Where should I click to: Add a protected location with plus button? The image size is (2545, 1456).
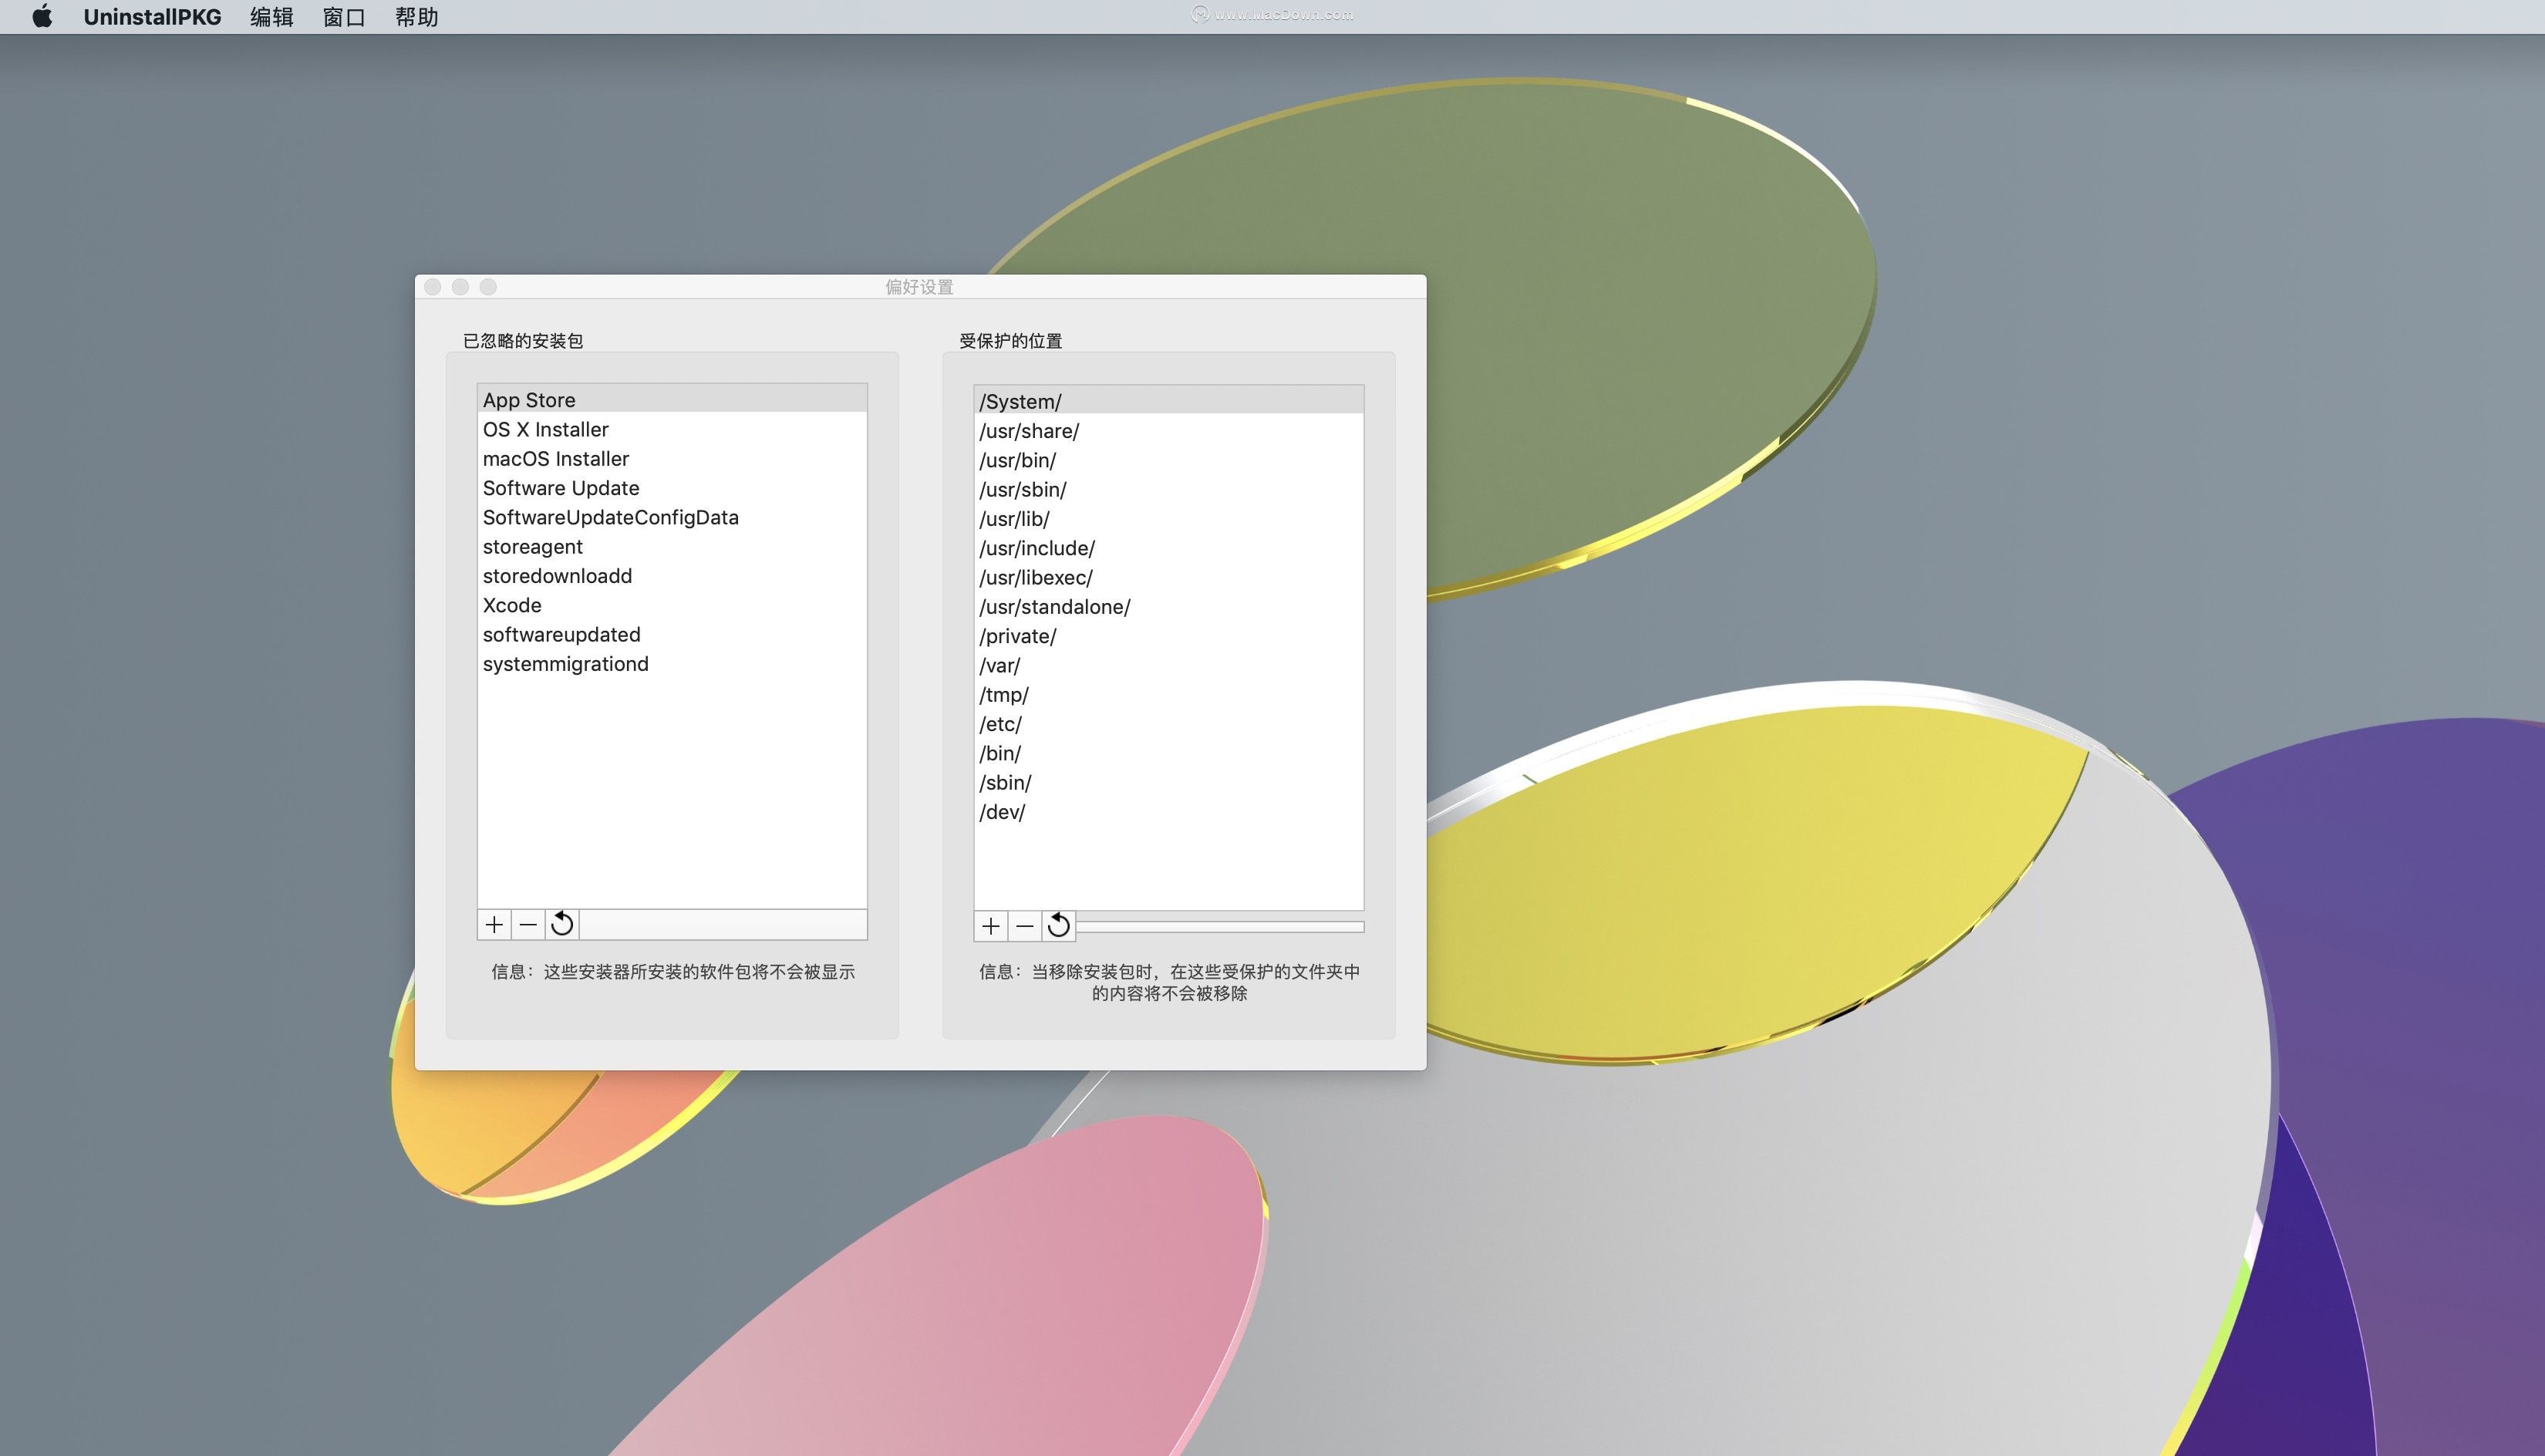(991, 927)
